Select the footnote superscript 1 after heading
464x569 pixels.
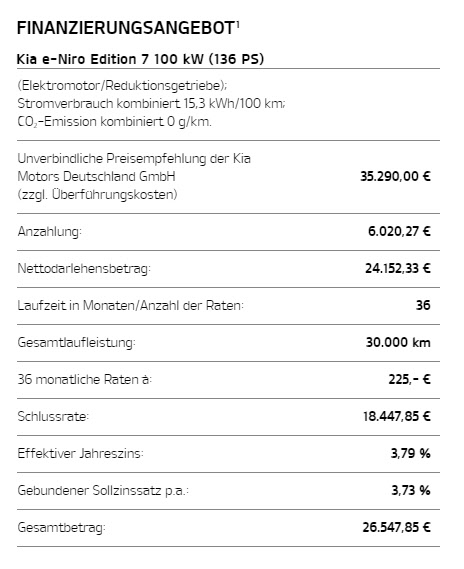(x=238, y=25)
